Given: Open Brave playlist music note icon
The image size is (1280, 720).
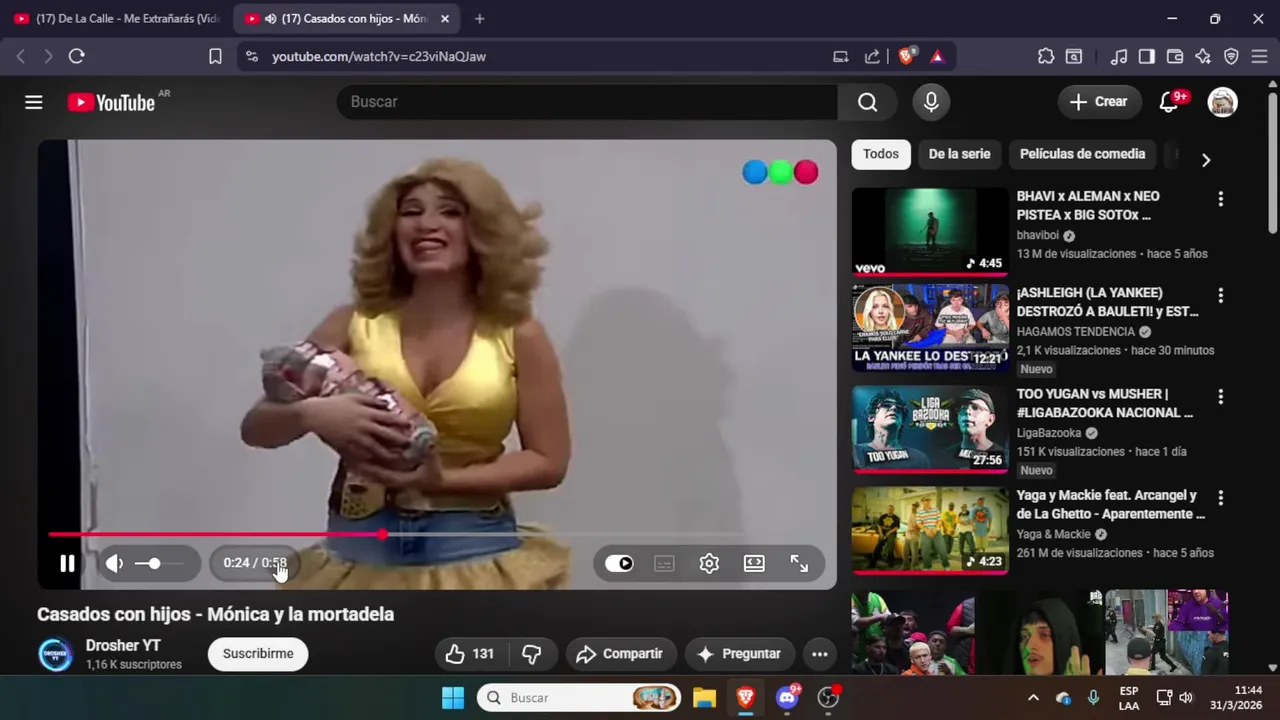Looking at the screenshot, I should coord(1120,56).
